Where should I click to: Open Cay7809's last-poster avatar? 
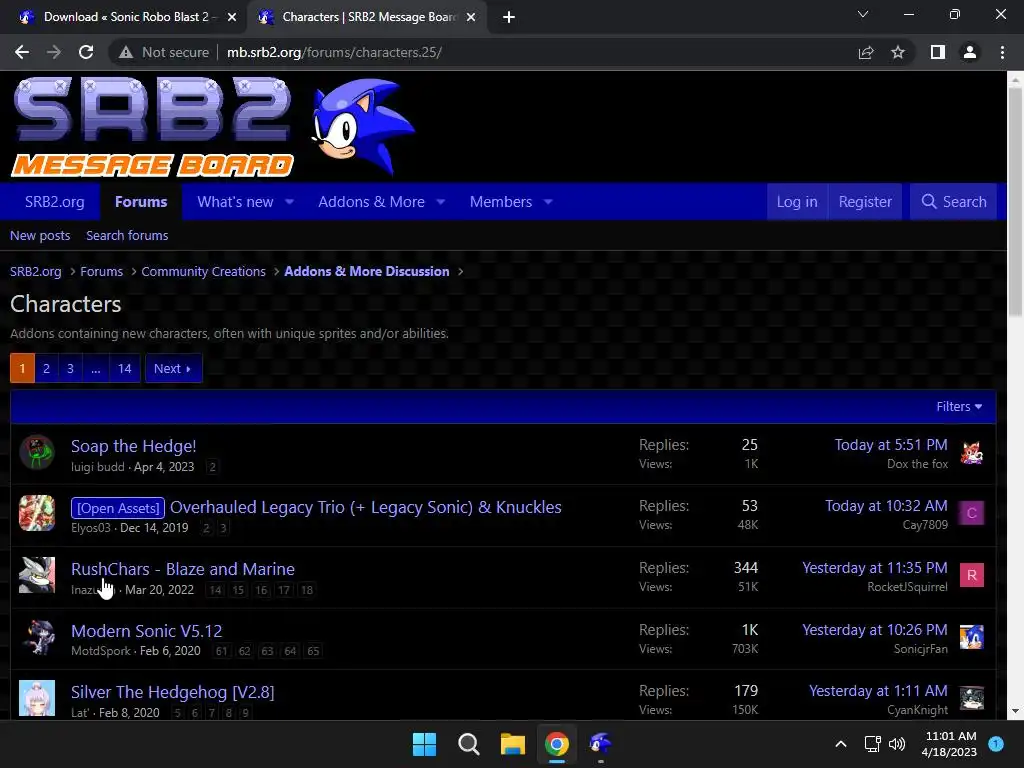[972, 513]
